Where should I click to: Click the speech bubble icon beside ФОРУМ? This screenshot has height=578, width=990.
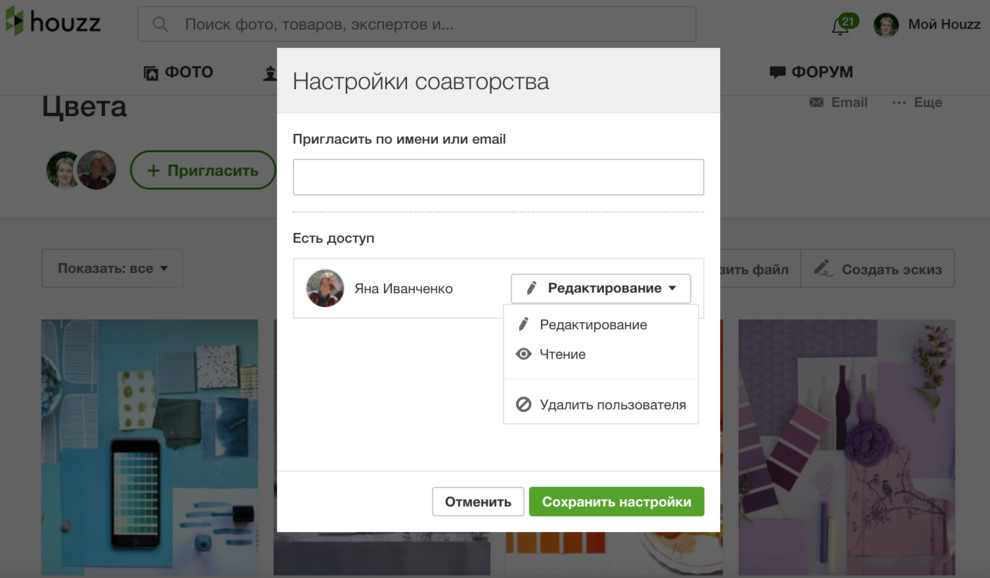coord(779,71)
